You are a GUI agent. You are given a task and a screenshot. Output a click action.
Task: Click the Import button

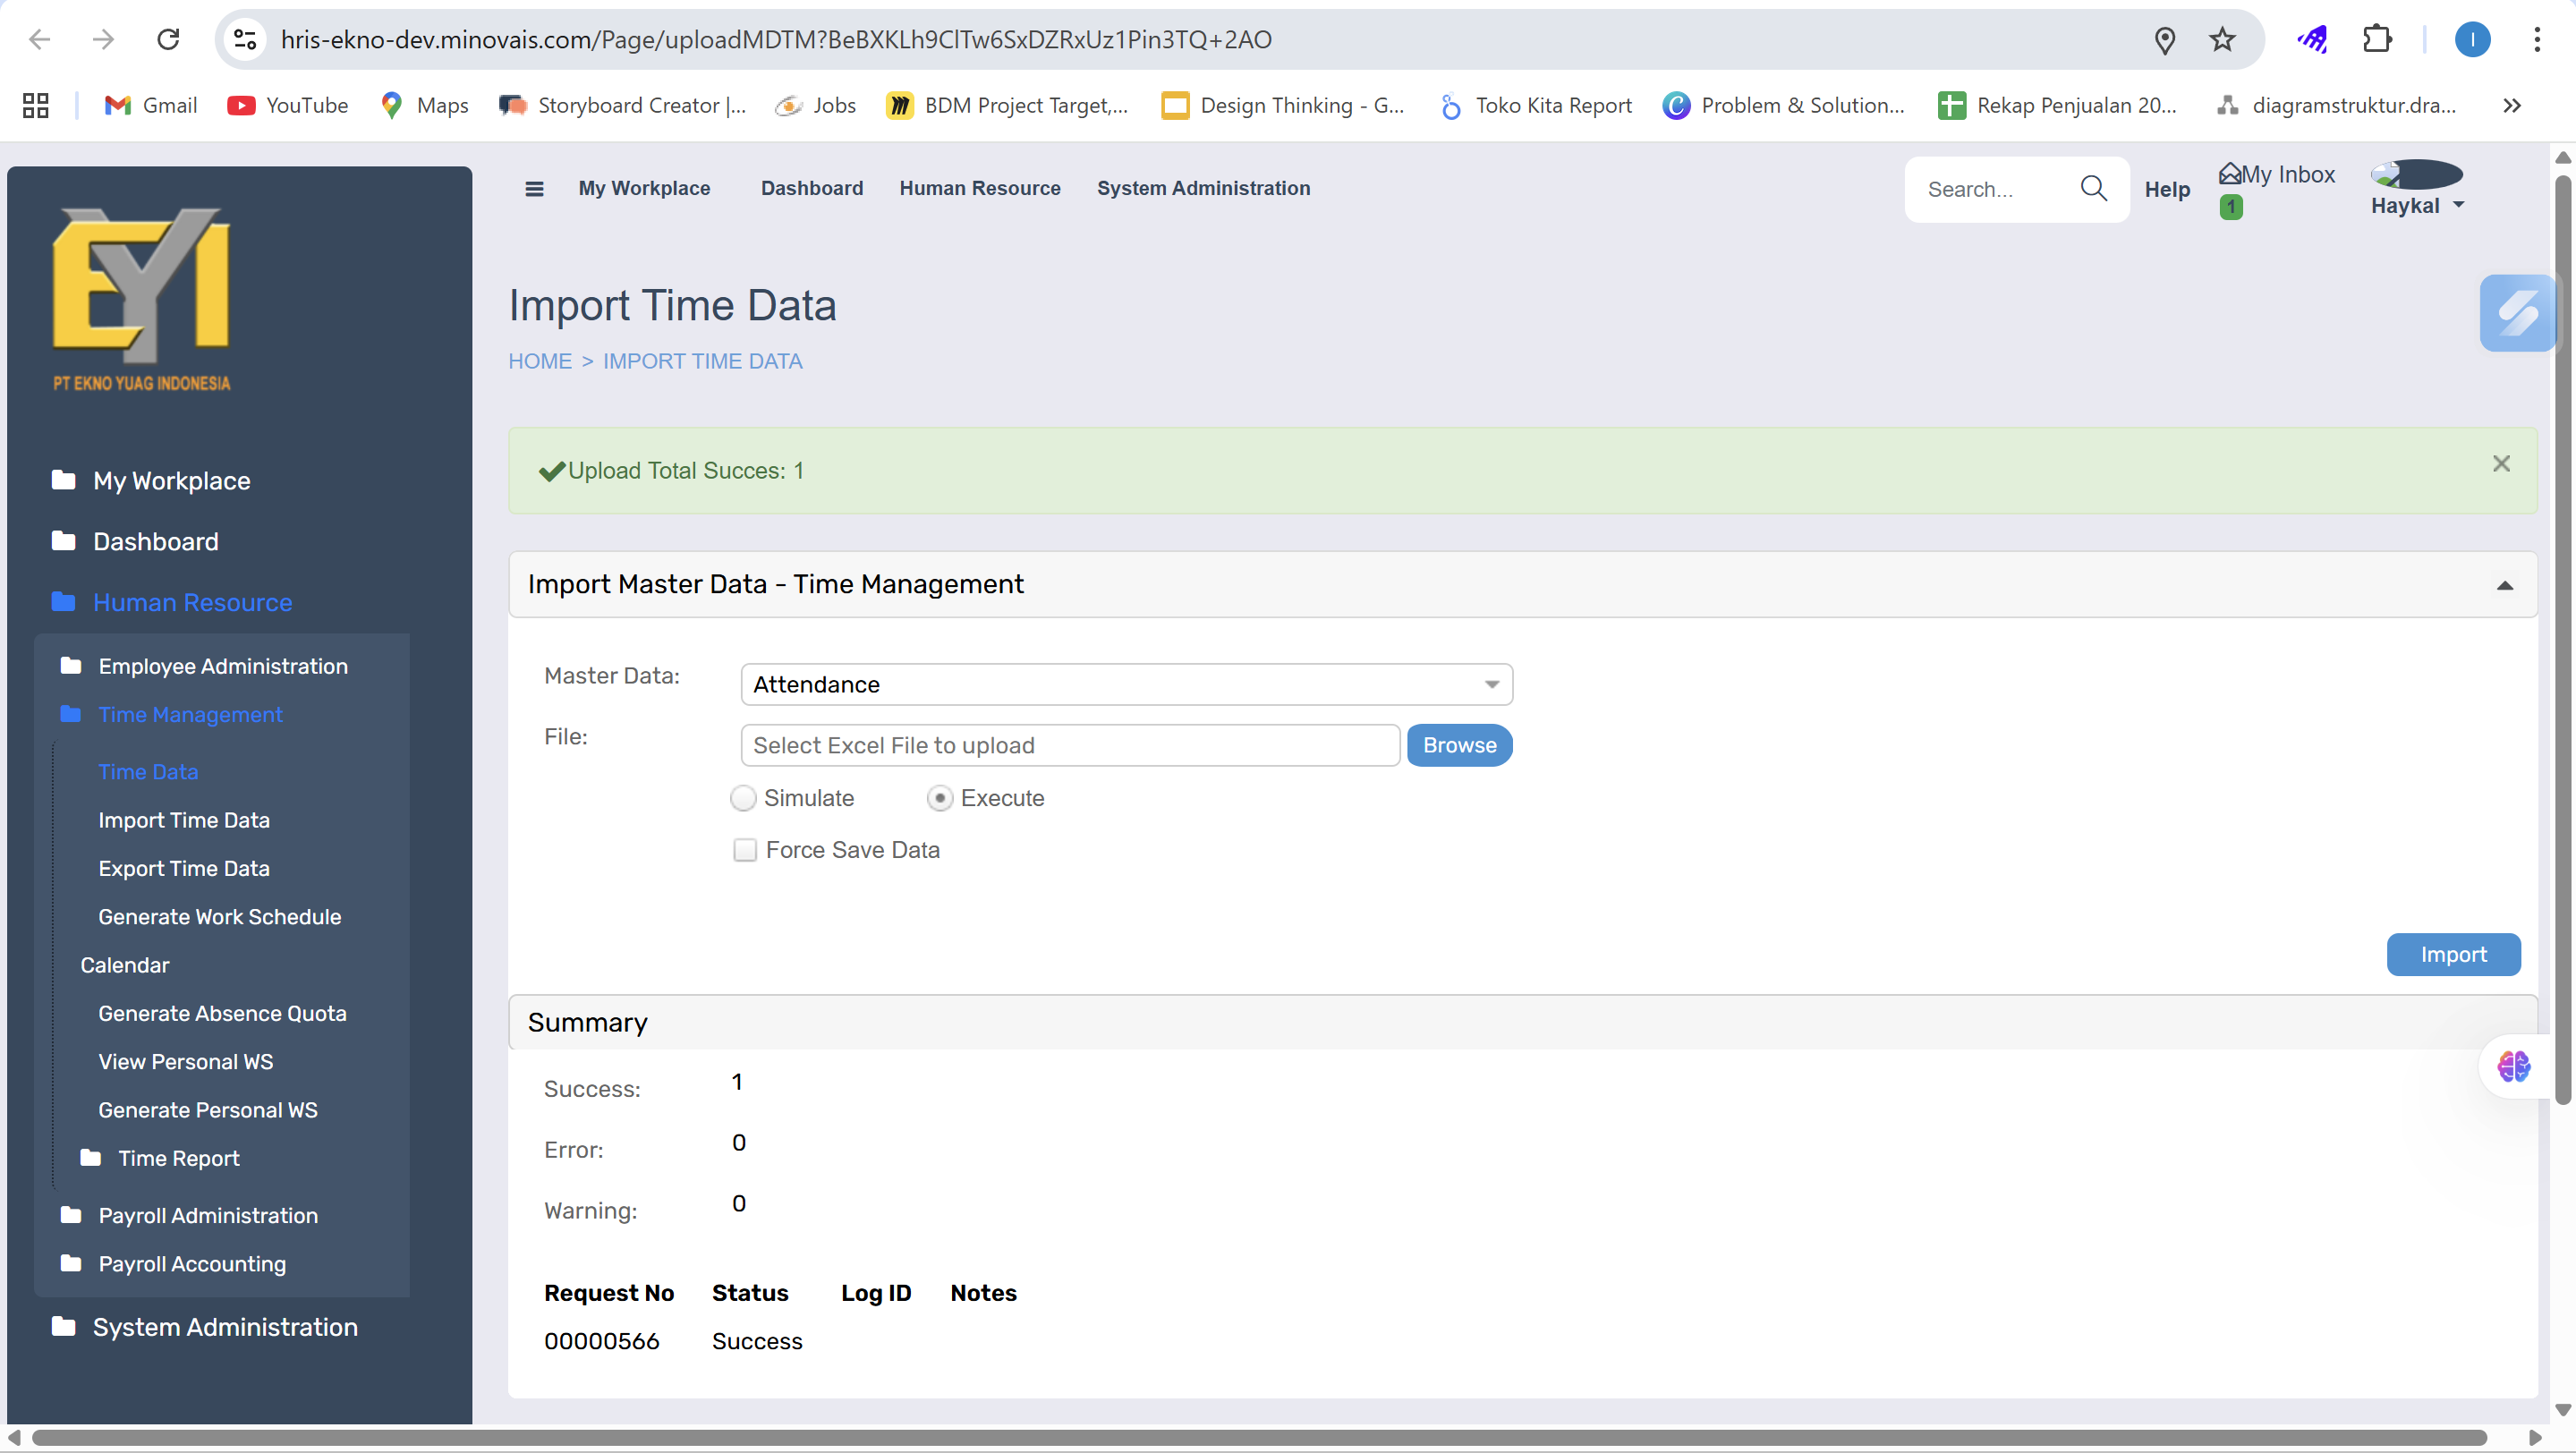tap(2453, 955)
